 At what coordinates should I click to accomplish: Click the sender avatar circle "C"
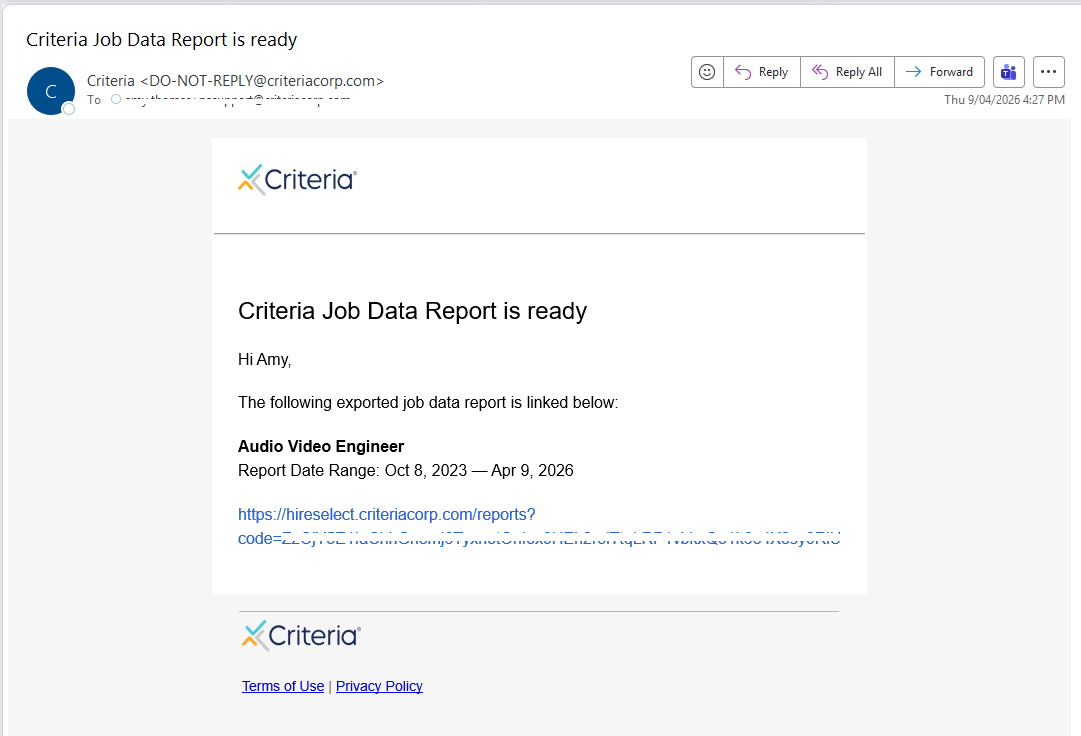[50, 91]
